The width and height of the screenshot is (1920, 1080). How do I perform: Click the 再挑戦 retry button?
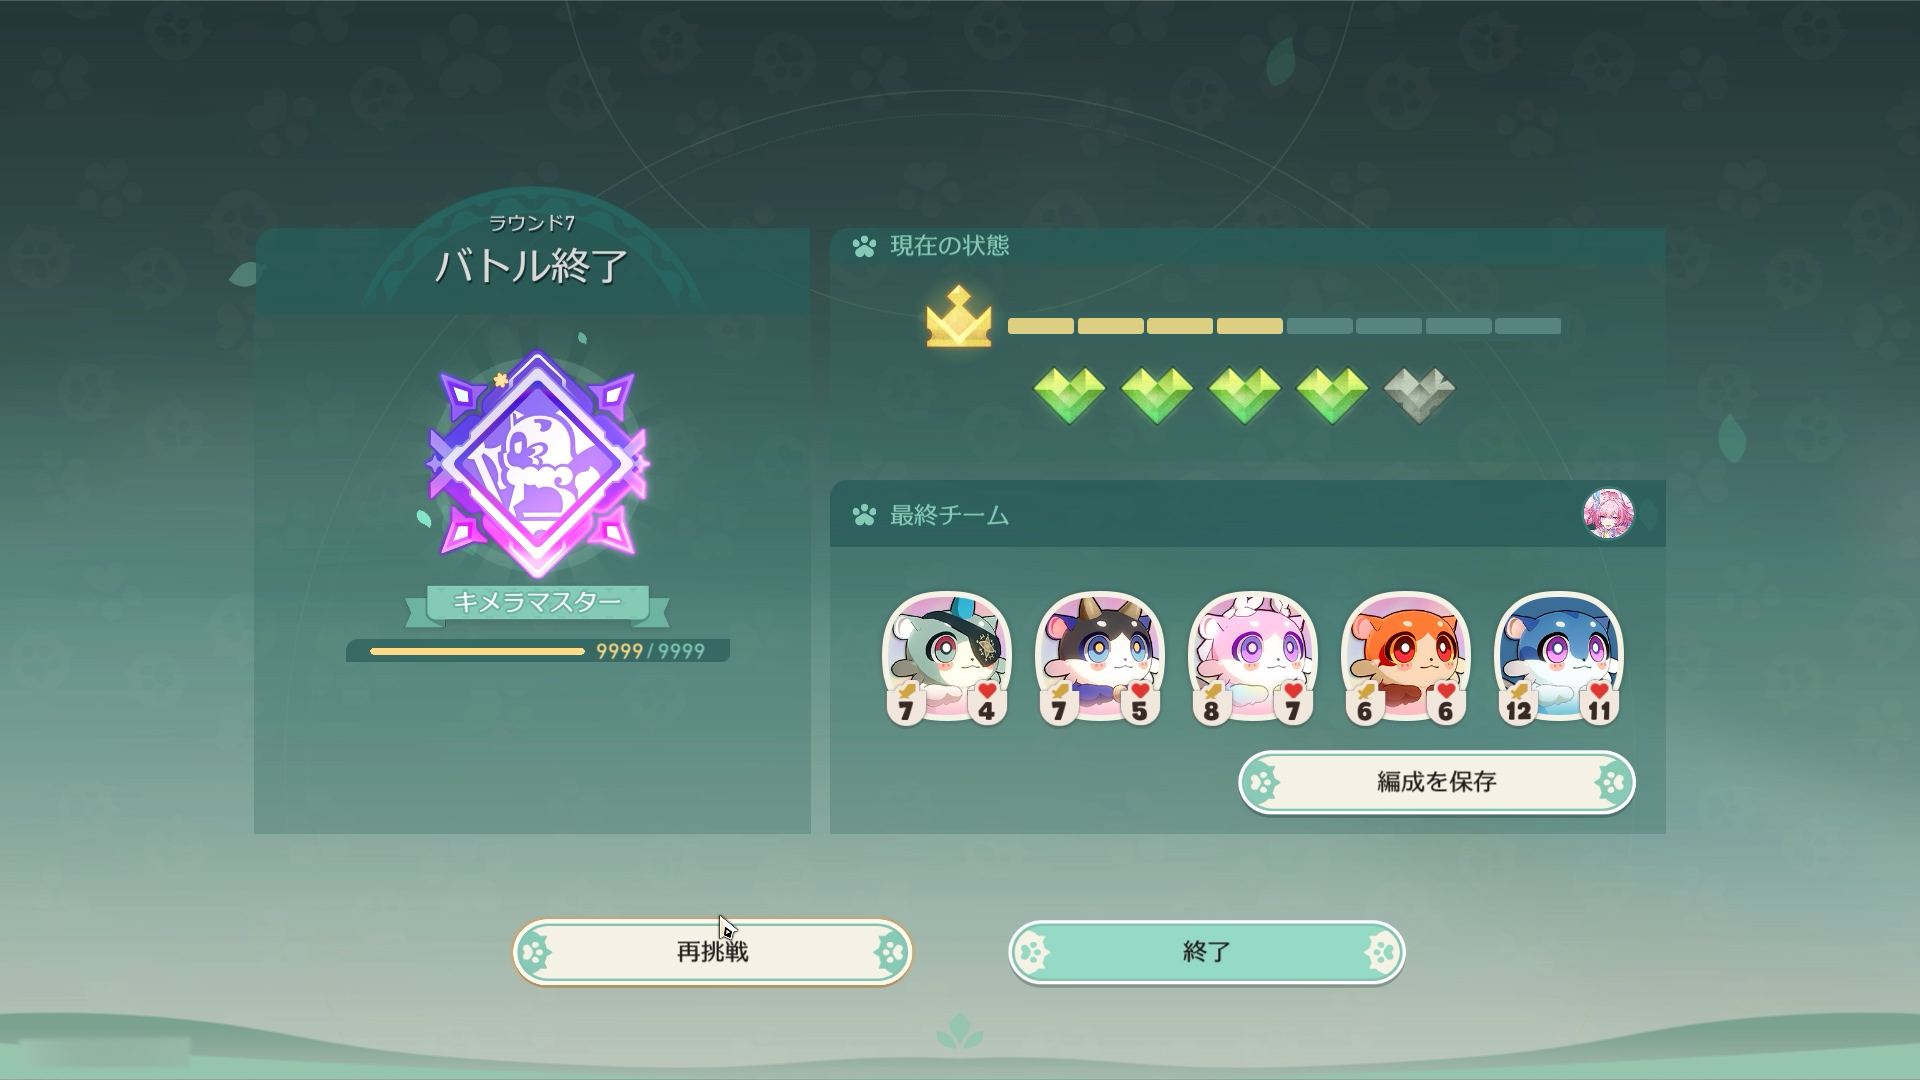coord(712,951)
